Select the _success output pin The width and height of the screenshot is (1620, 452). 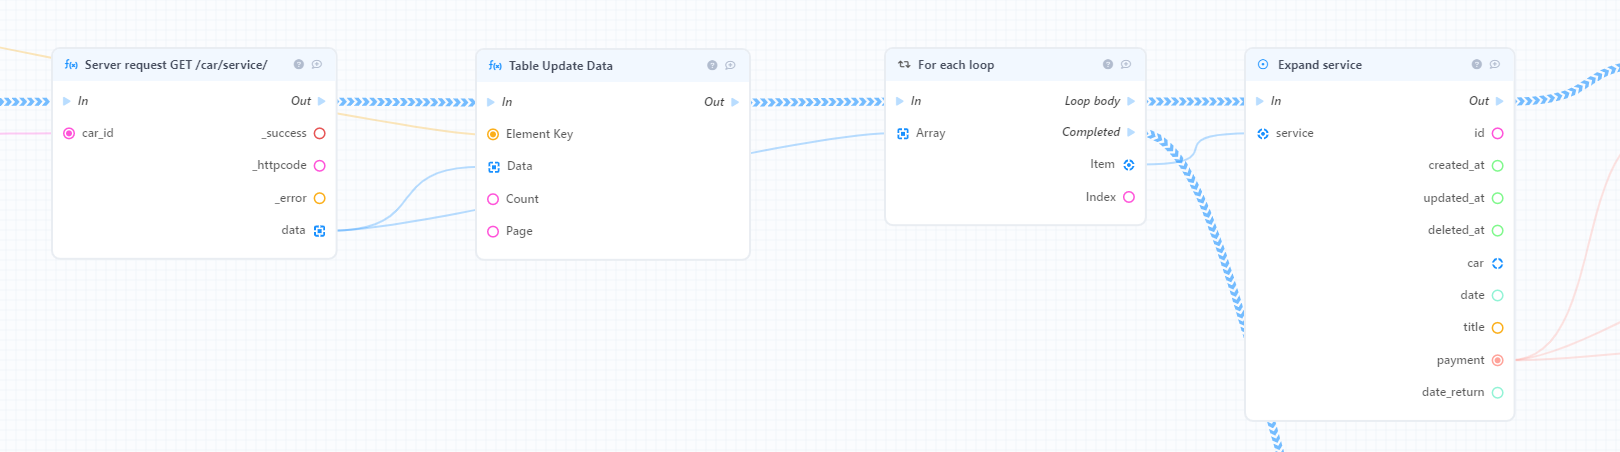(x=320, y=133)
